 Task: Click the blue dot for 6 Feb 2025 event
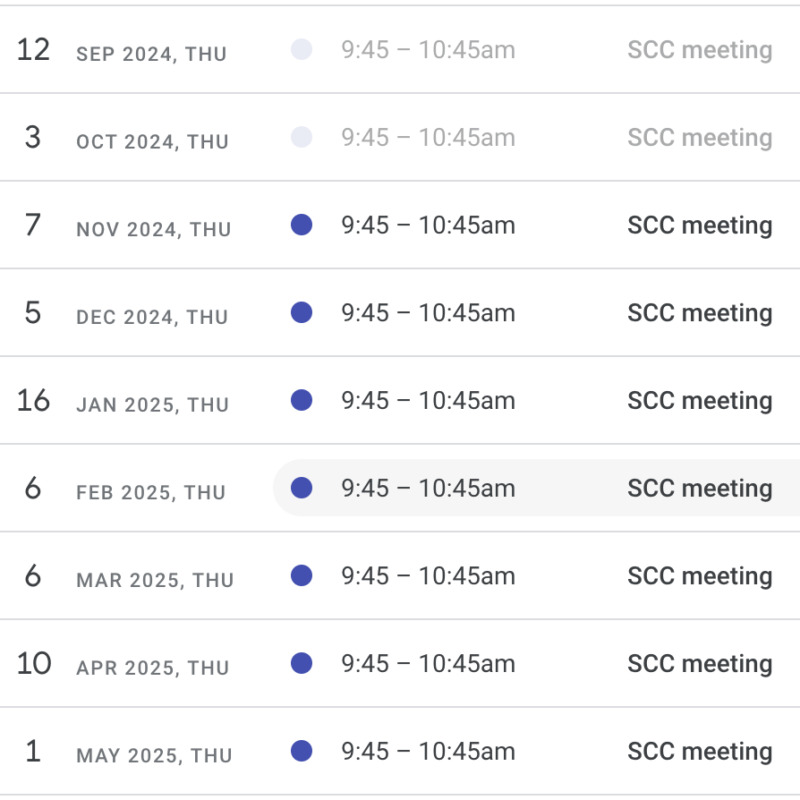coord(302,488)
